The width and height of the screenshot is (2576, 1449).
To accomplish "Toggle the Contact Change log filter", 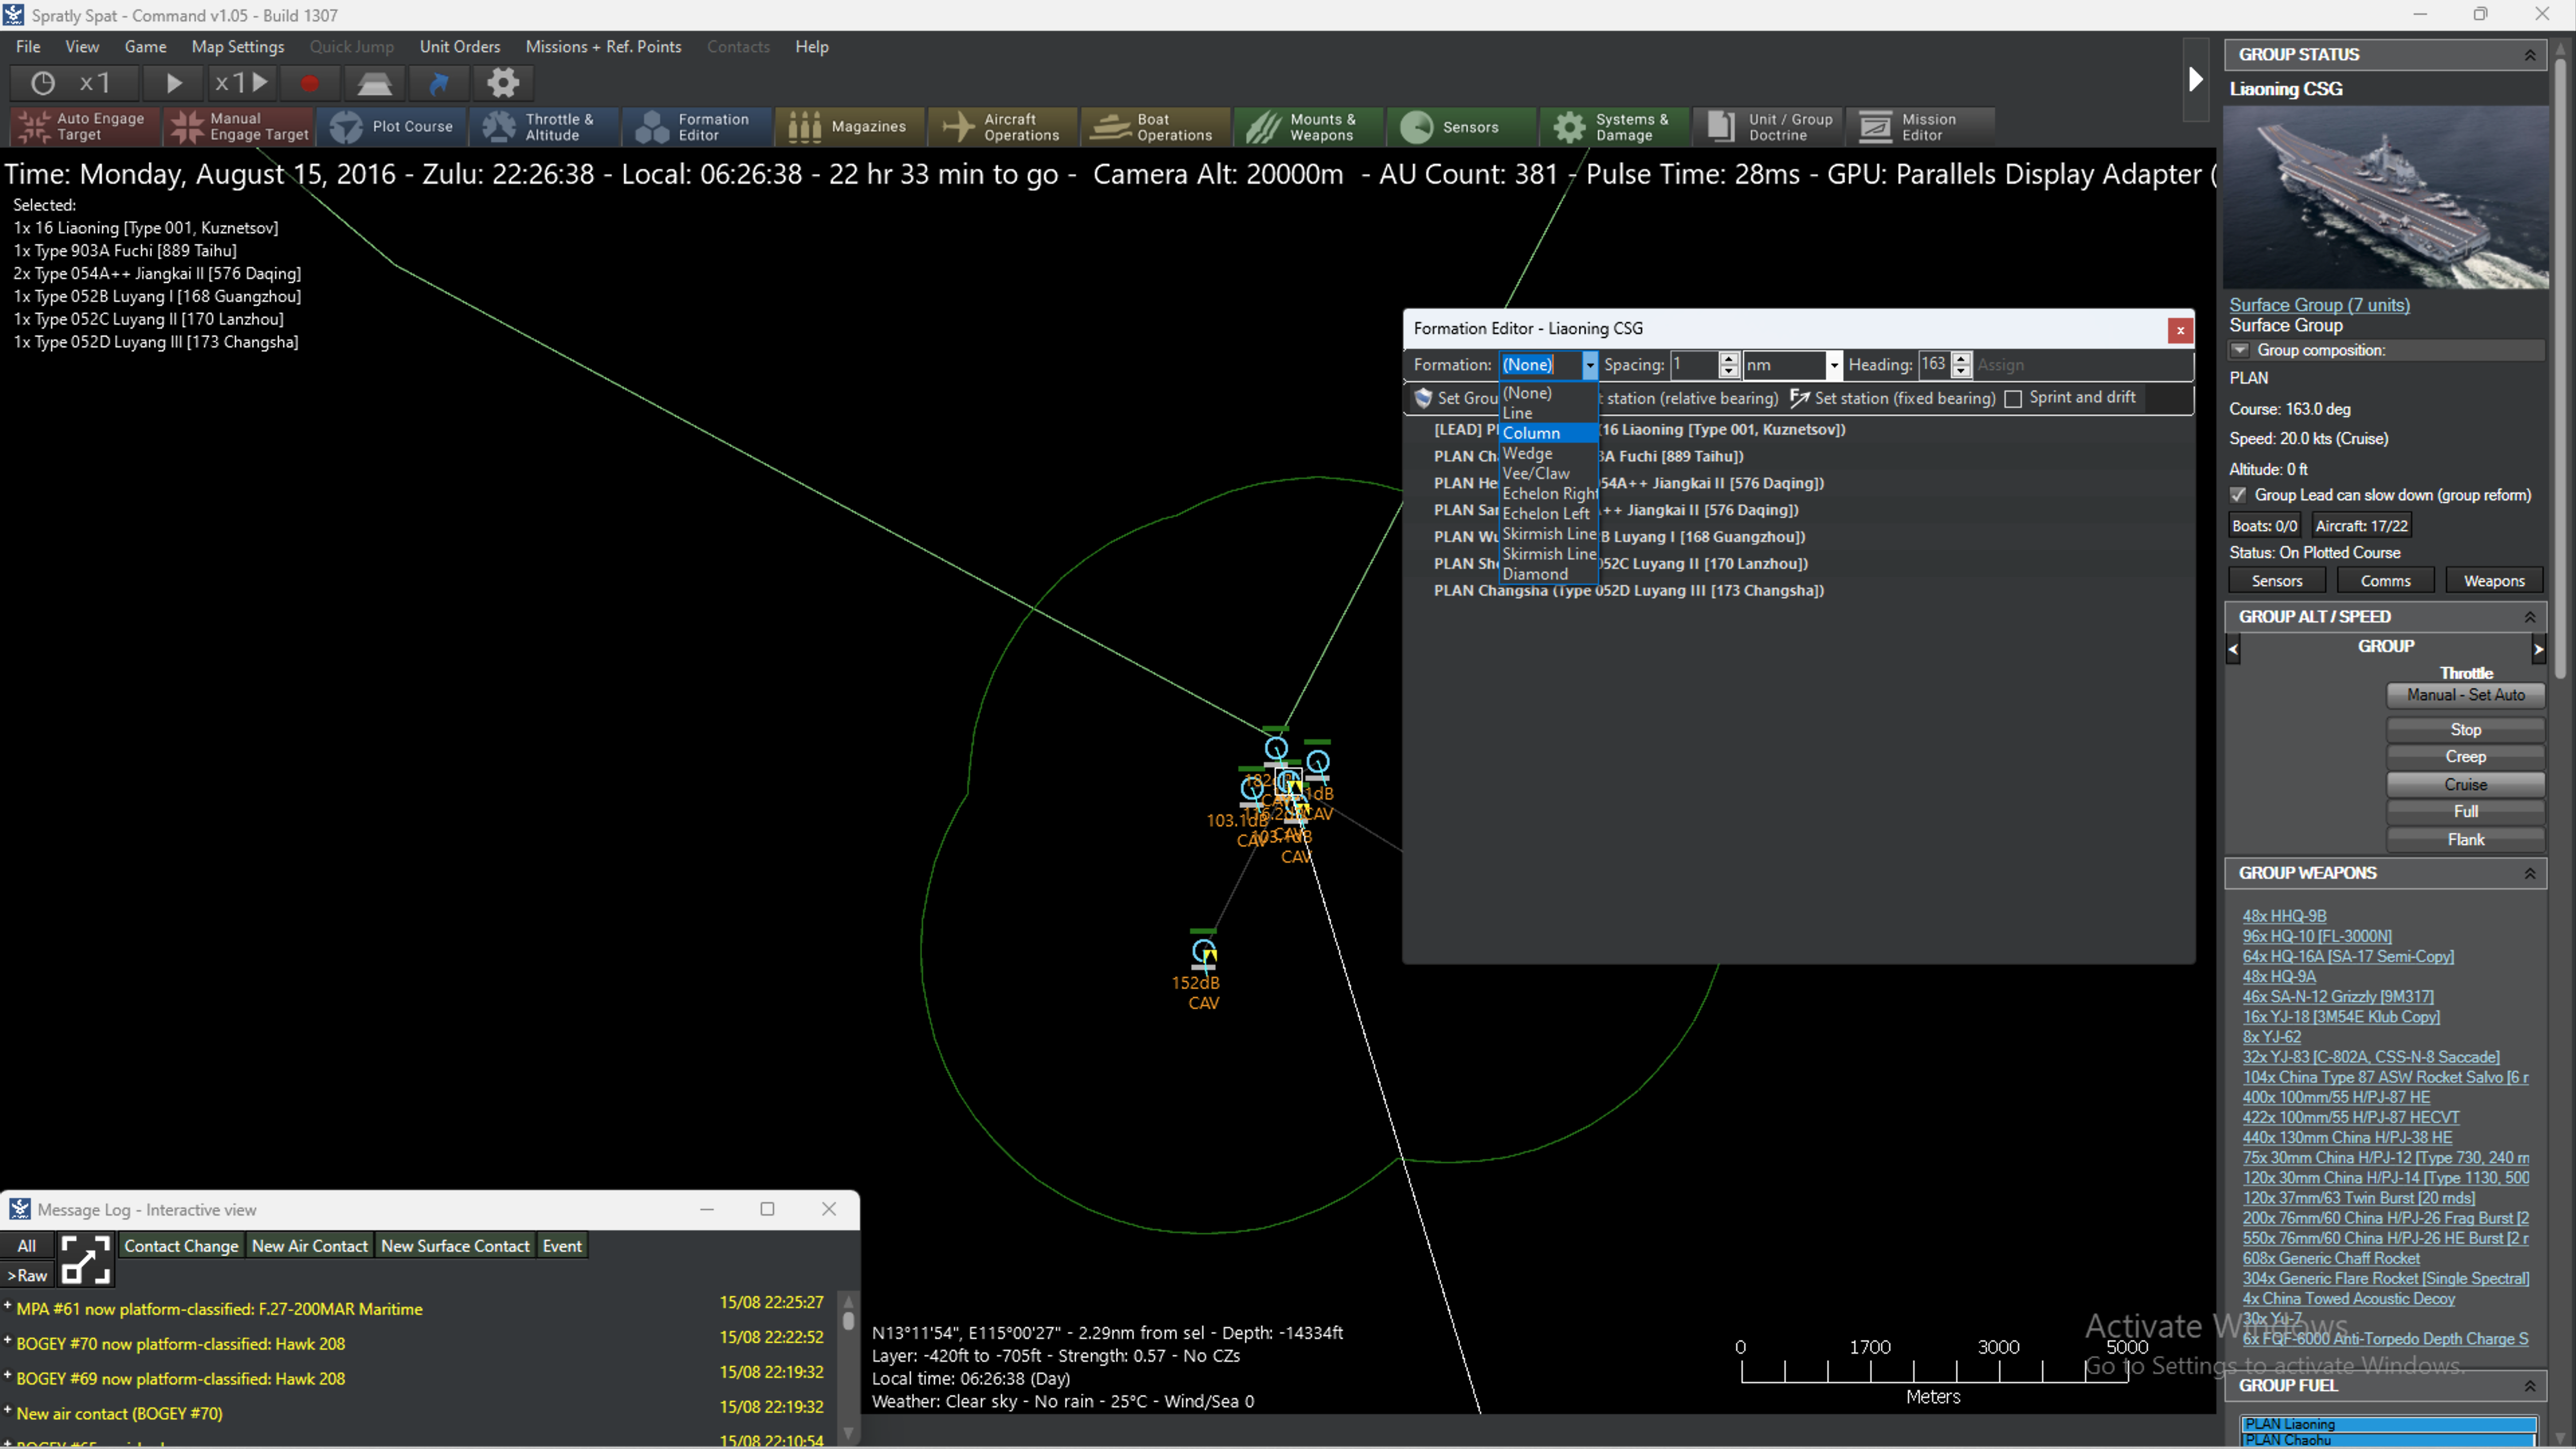I will 181,1246.
